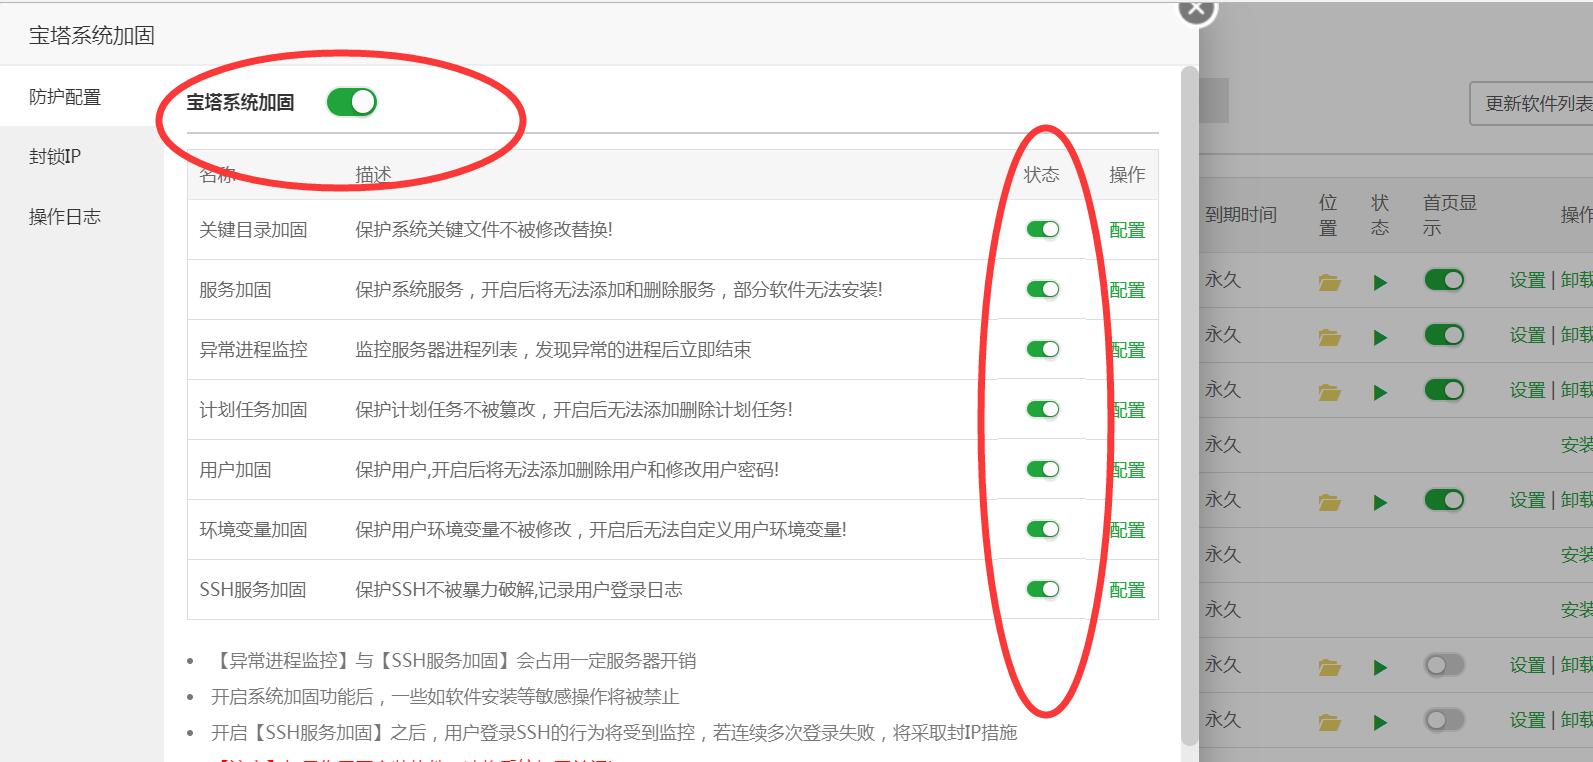This screenshot has height=762, width=1593.
Task: Toggle 服务加固 status switch
Action: click(1042, 290)
